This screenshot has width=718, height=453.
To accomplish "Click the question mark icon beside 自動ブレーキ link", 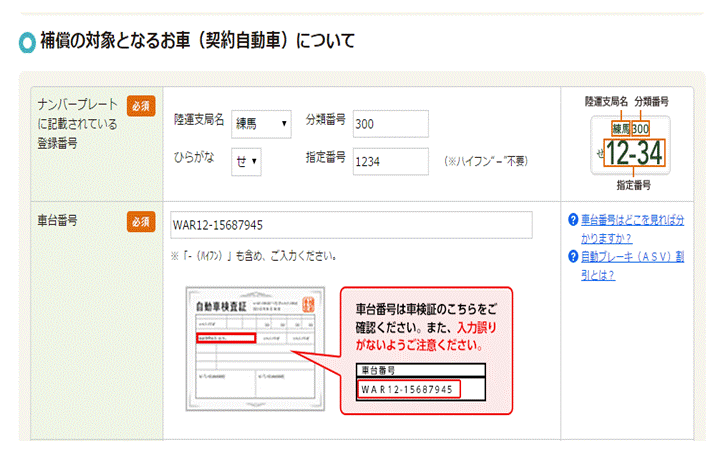I will 572,256.
